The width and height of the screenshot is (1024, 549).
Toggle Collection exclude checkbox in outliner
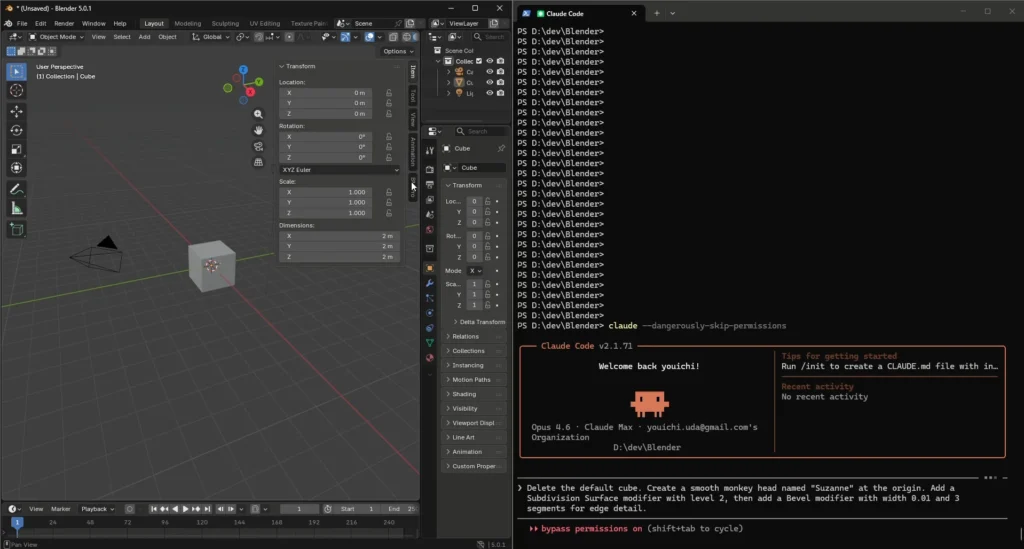[479, 61]
